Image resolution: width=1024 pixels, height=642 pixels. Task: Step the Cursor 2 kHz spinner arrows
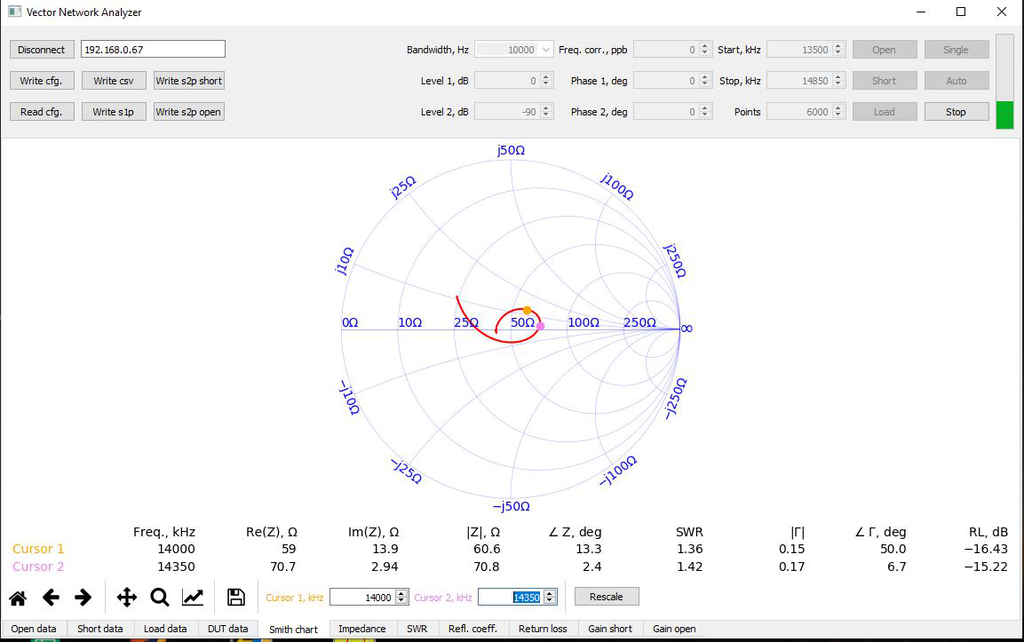click(550, 597)
